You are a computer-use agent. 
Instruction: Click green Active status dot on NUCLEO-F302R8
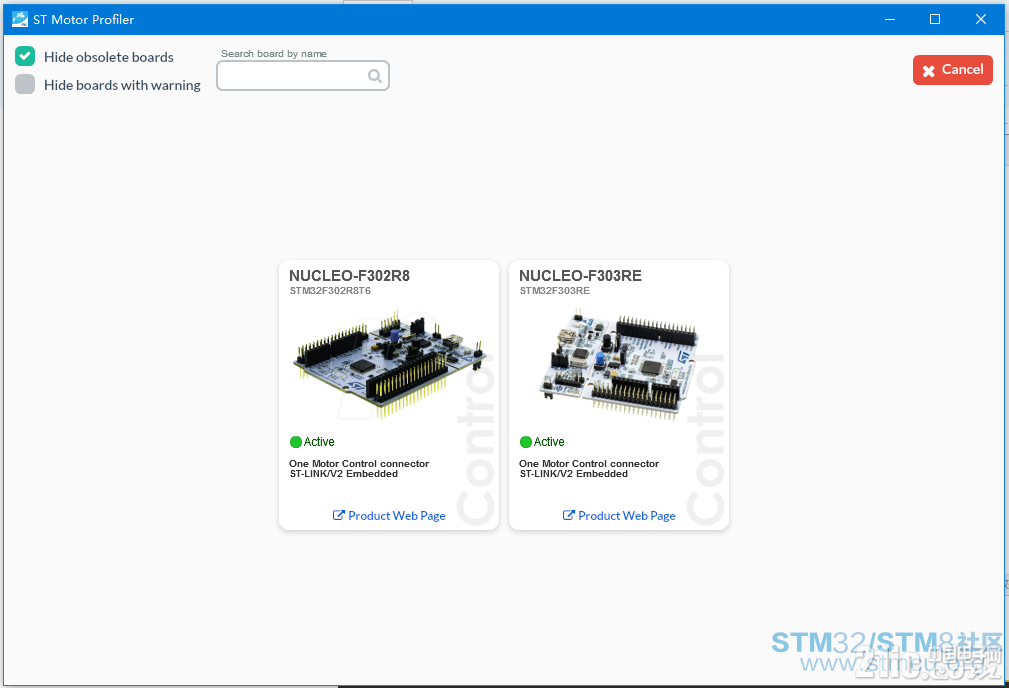coord(296,442)
